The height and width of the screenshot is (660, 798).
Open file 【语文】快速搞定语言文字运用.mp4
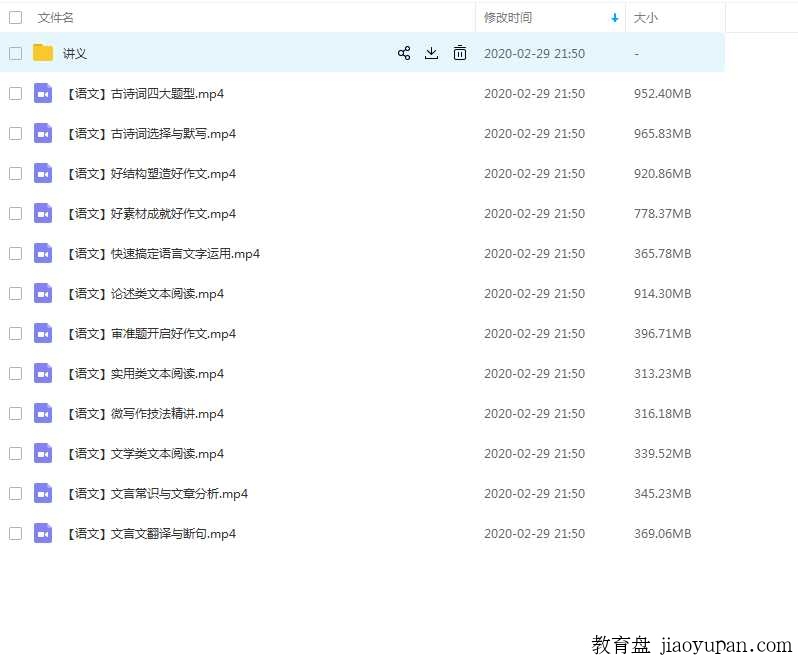tap(163, 254)
